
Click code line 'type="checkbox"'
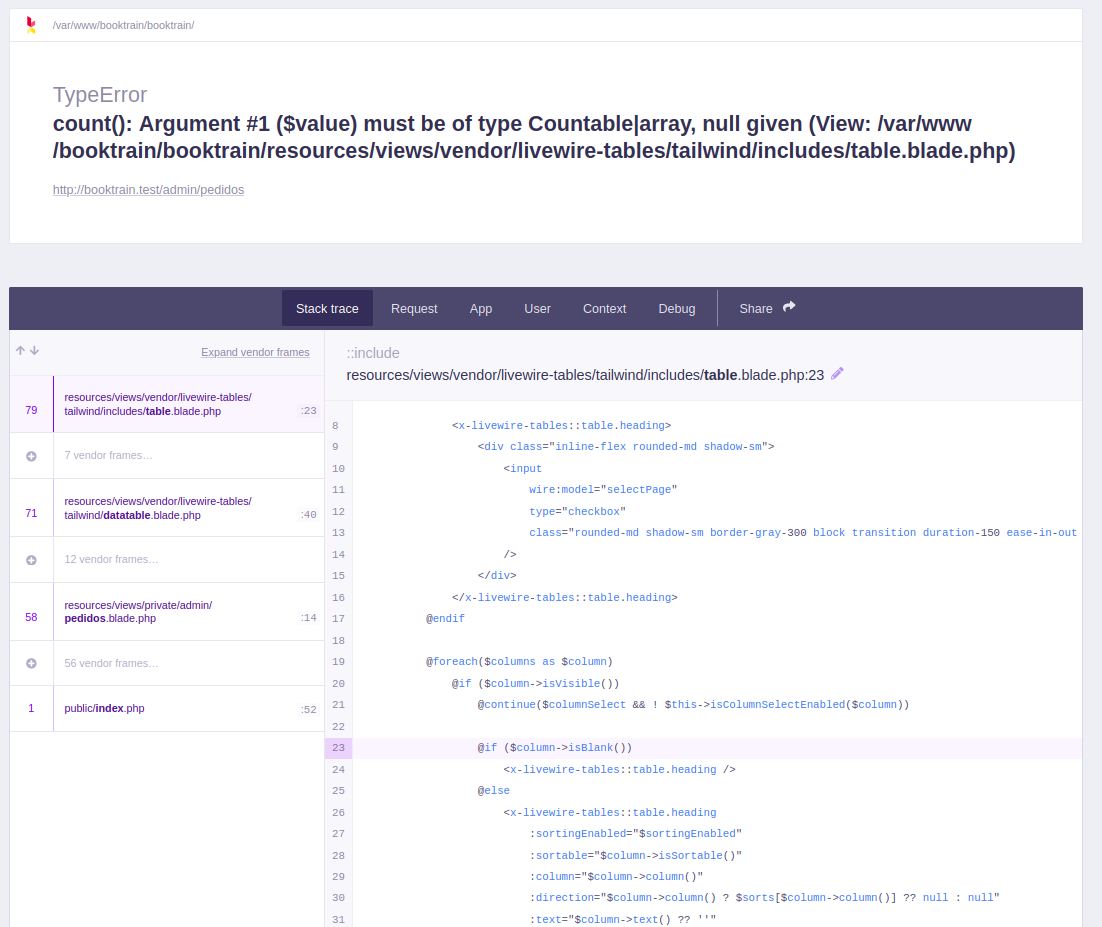click(577, 512)
